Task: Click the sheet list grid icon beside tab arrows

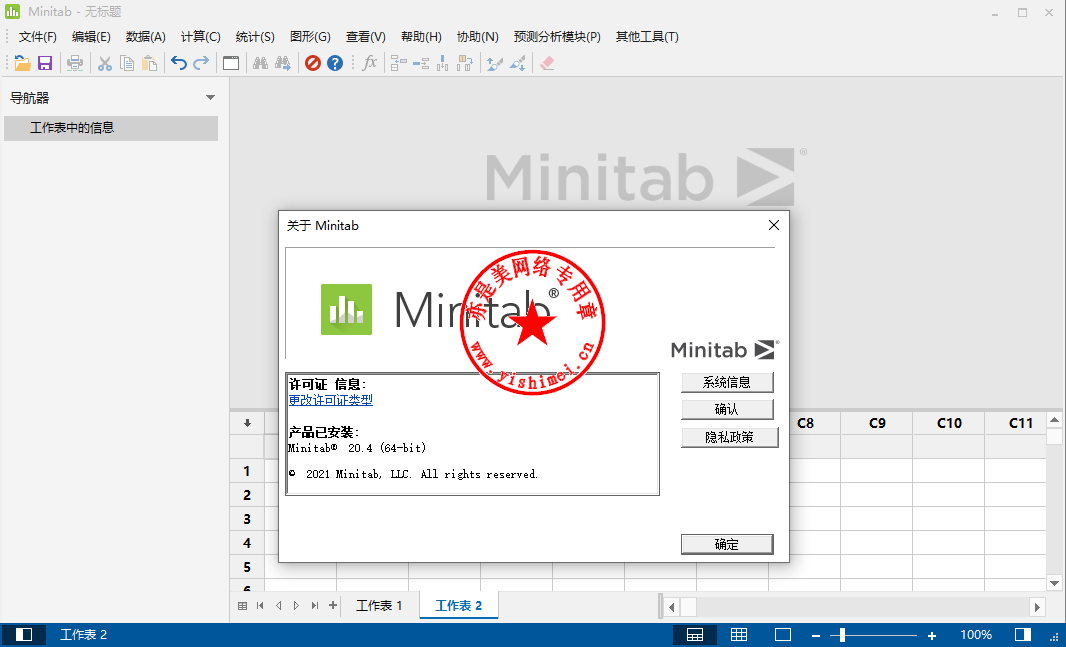Action: [x=243, y=606]
